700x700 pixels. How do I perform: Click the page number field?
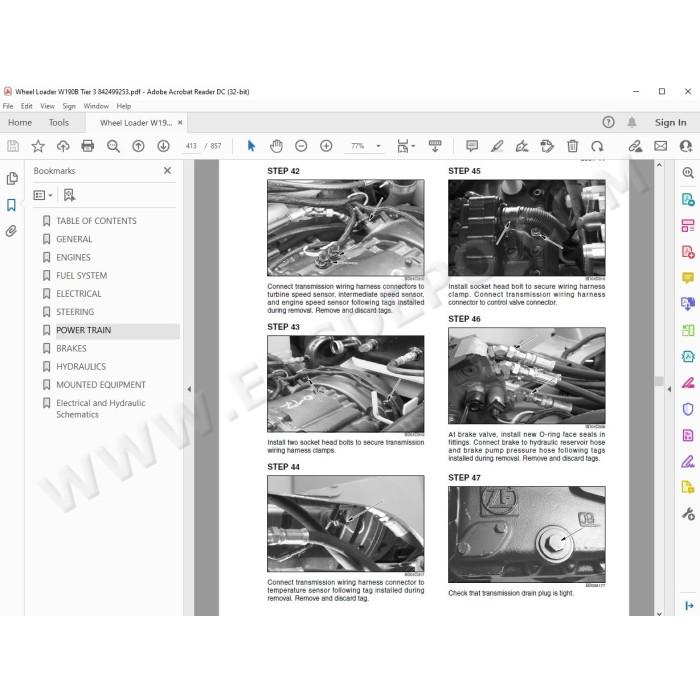coord(191,146)
